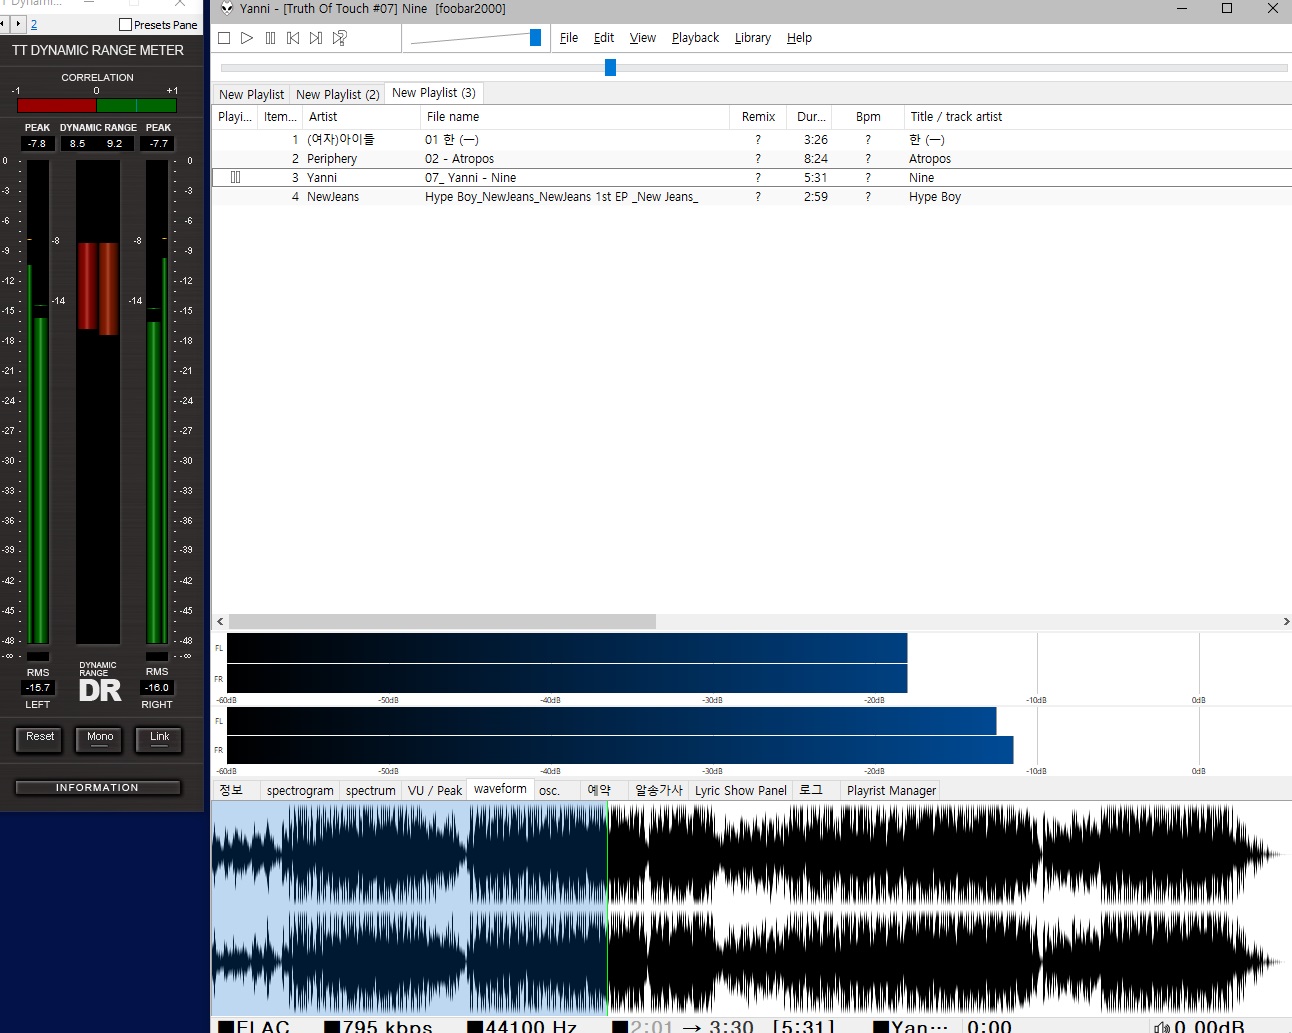
Task: Select the NewJeans Hype Boy row
Action: click(752, 197)
